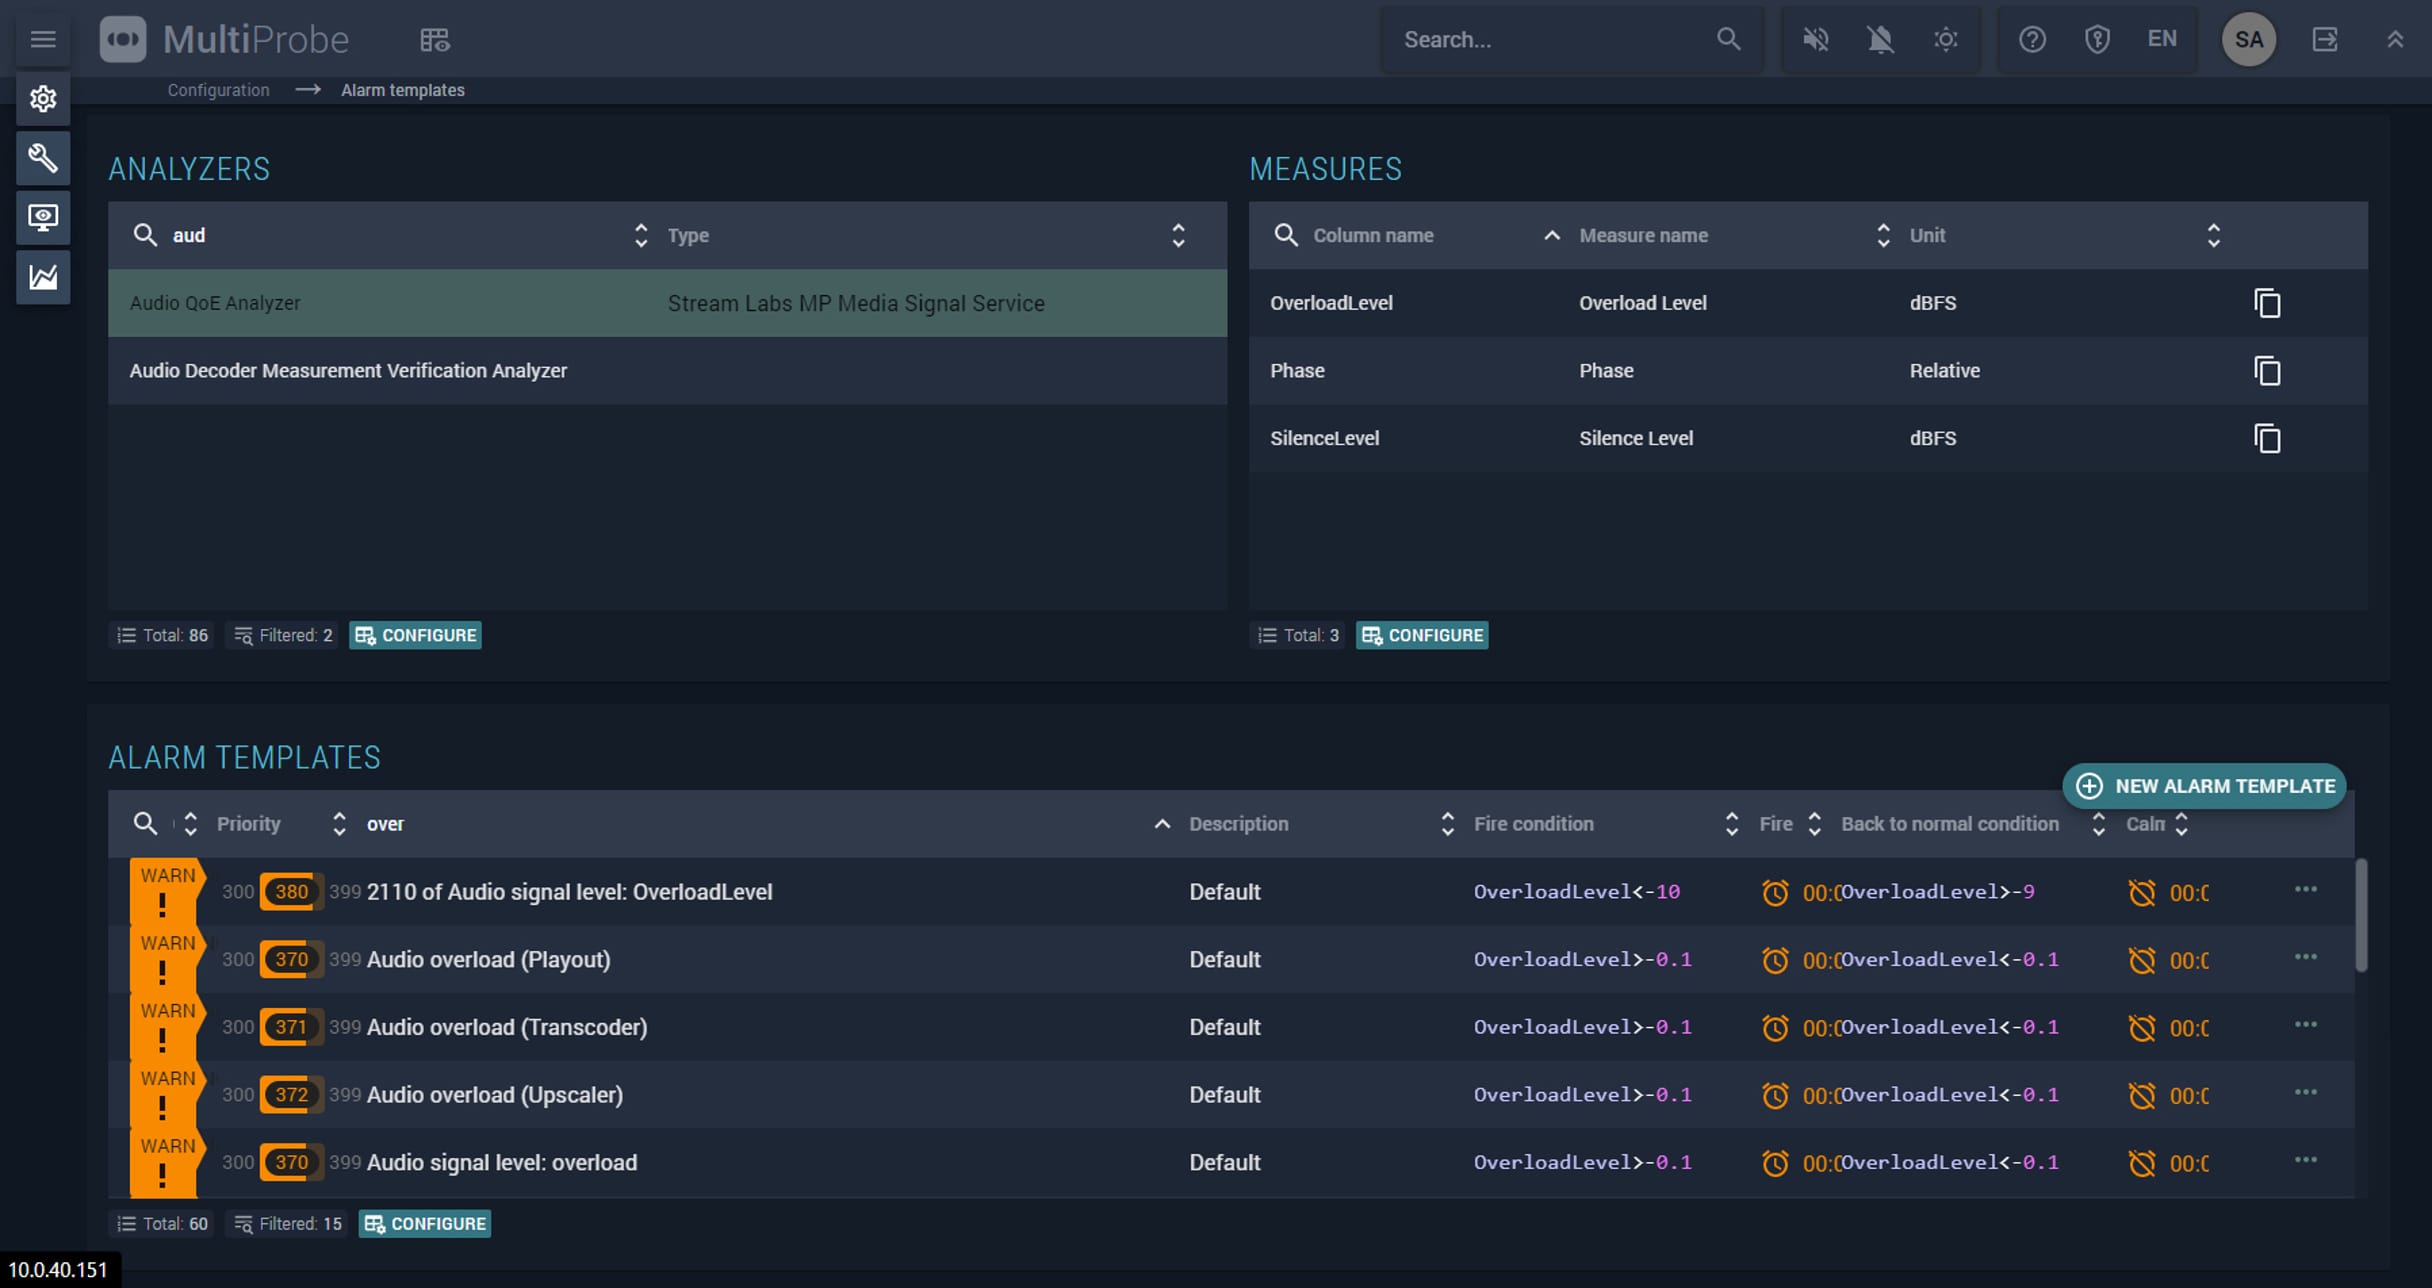Click CONFIGURE under Alarm Templates table
Image resolution: width=2432 pixels, height=1288 pixels.
point(425,1224)
